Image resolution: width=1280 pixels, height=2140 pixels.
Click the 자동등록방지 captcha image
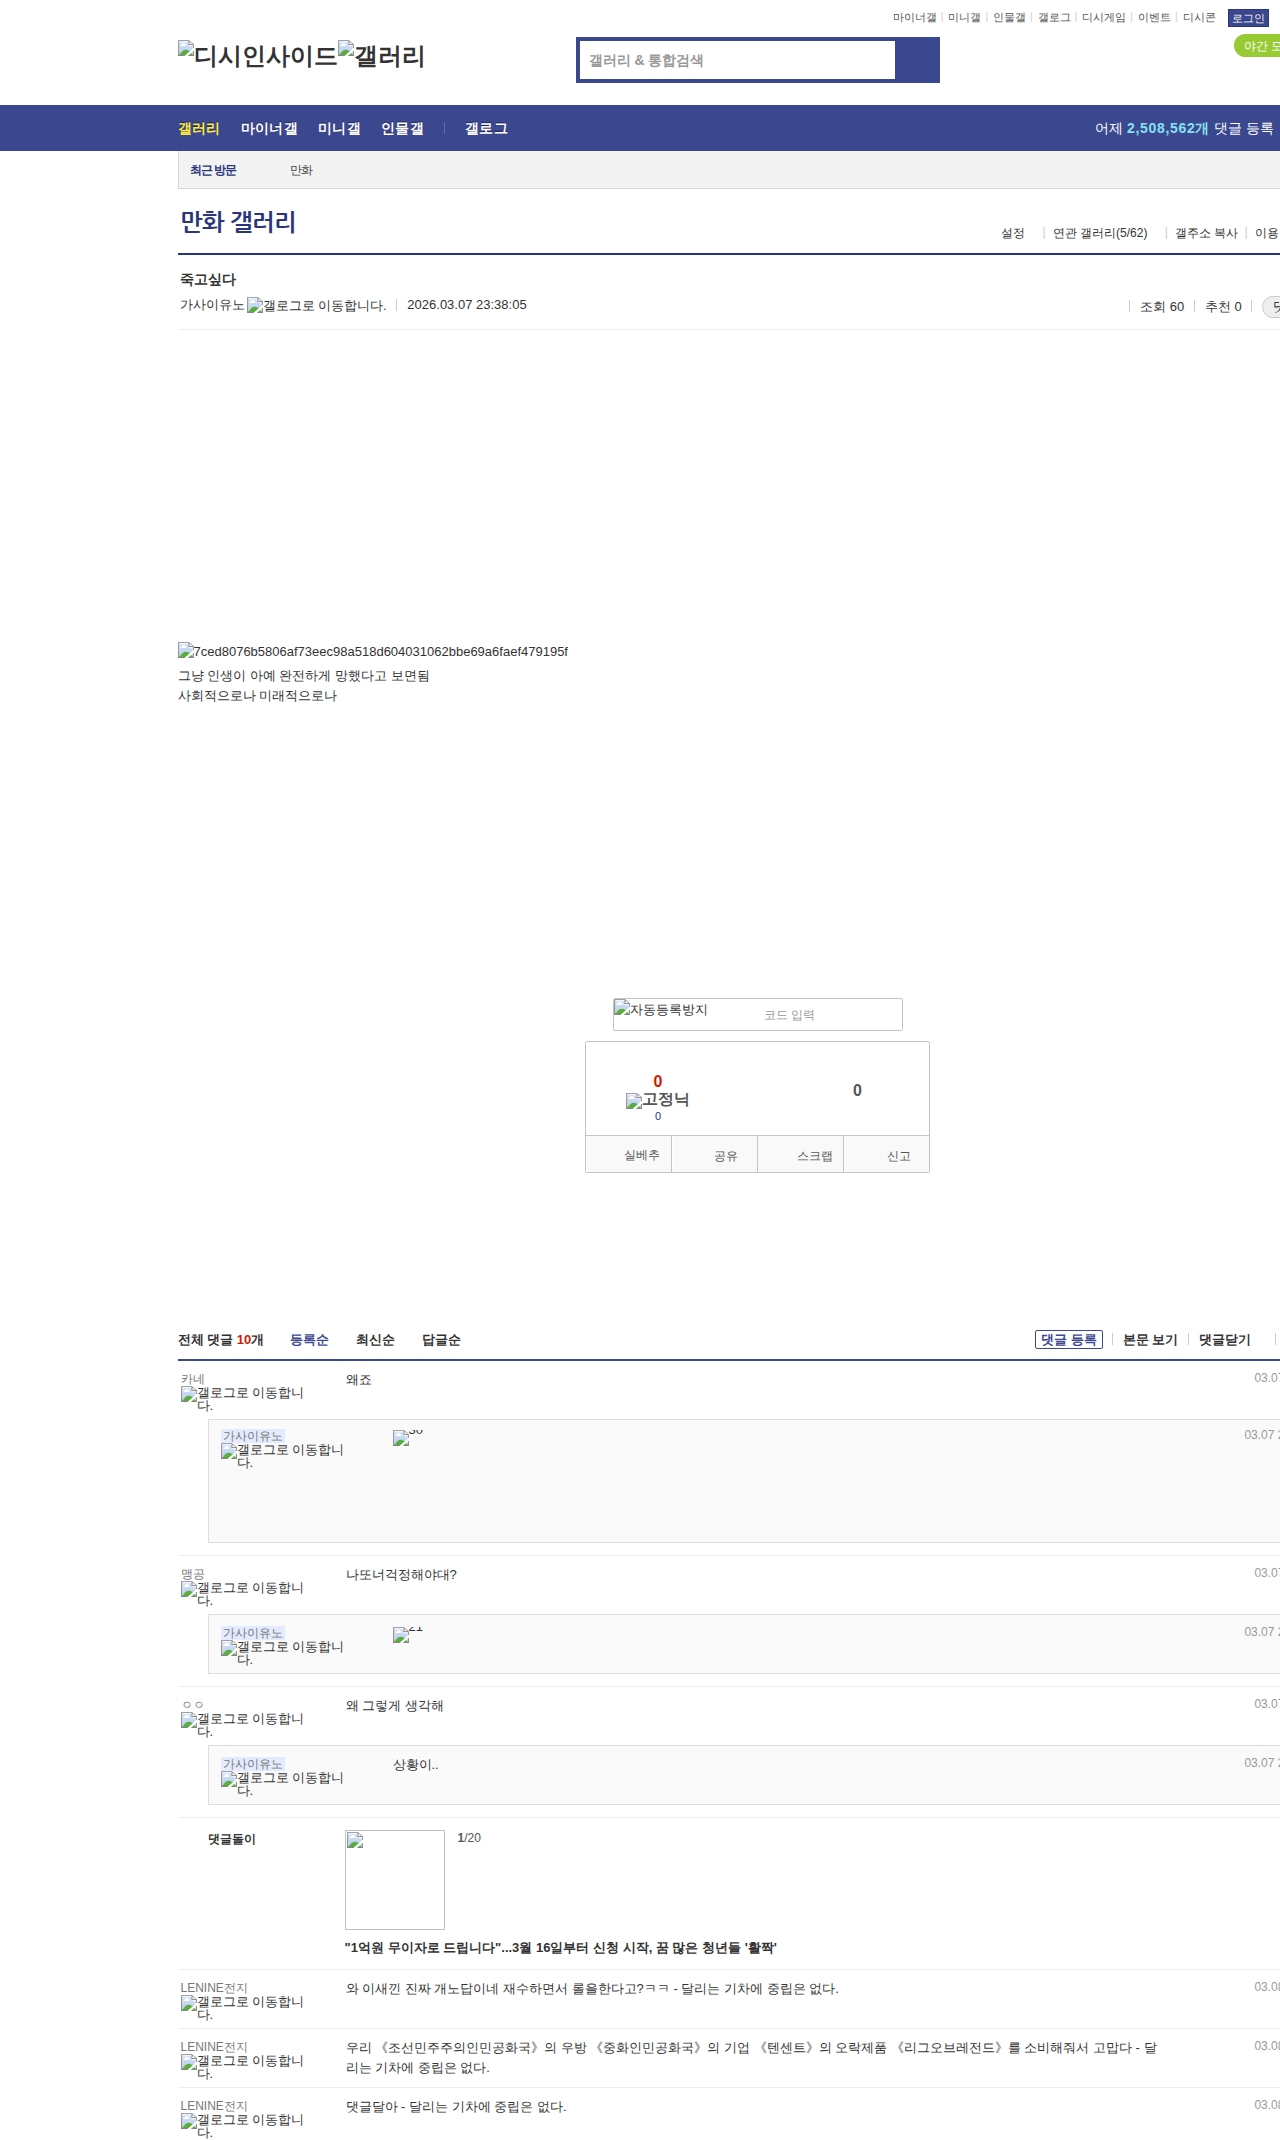[x=661, y=1010]
